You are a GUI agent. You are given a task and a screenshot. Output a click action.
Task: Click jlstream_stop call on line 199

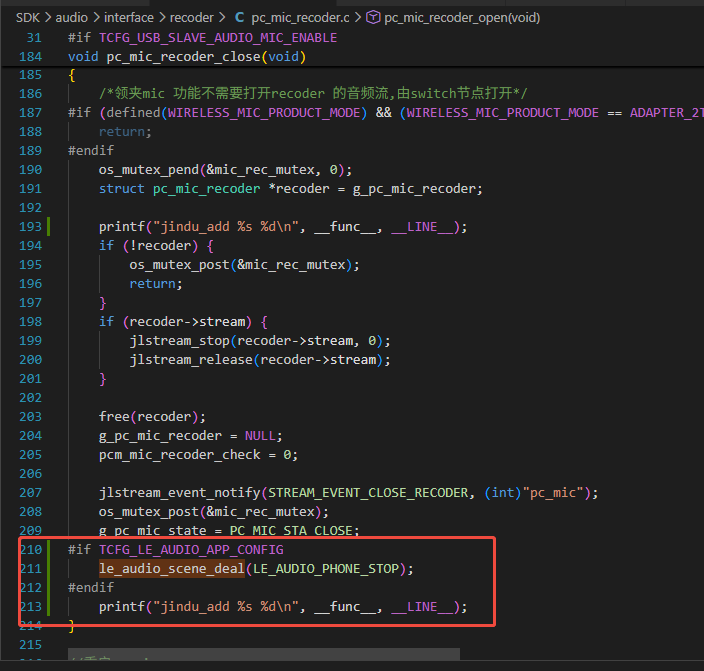260,340
